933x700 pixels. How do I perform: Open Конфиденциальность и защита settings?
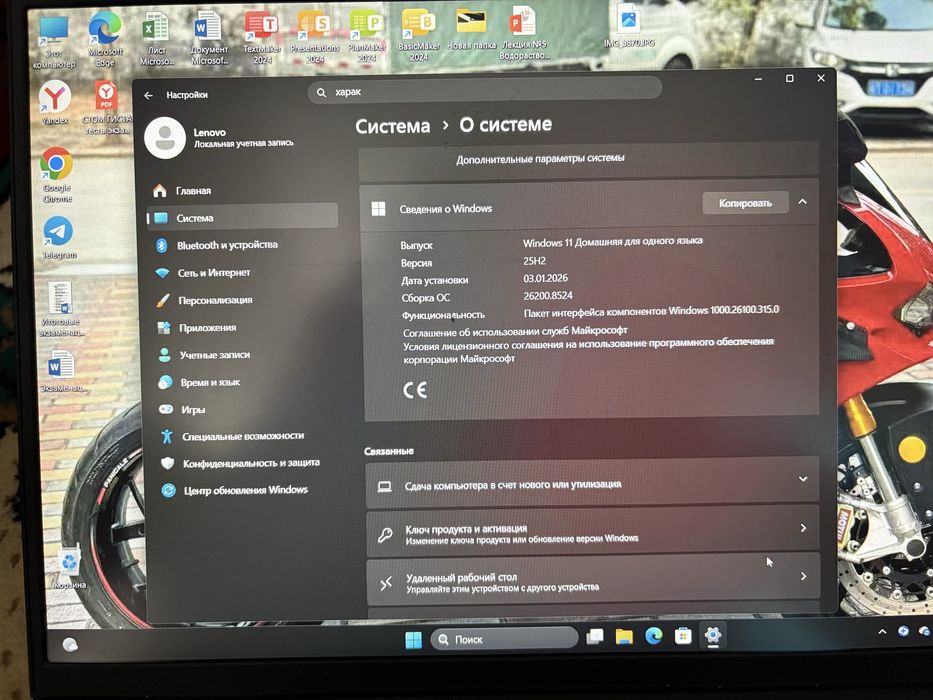tap(249, 463)
